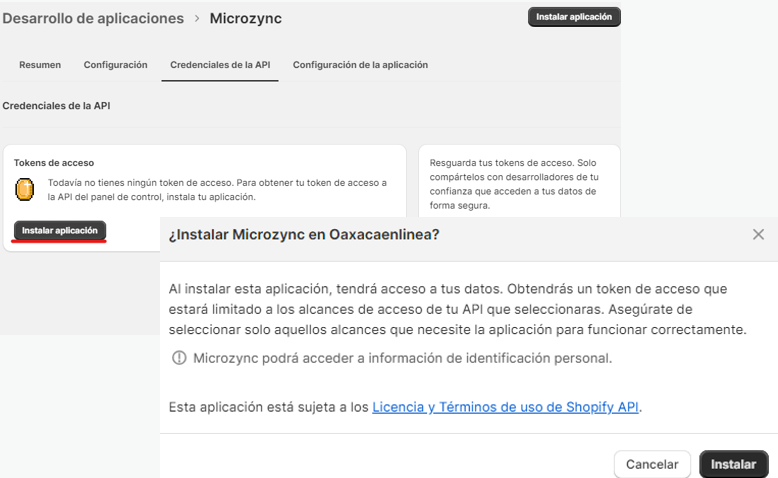Click Instalar aplicación in Tokens de acceso card
The width and height of the screenshot is (778, 478).
pos(60,230)
